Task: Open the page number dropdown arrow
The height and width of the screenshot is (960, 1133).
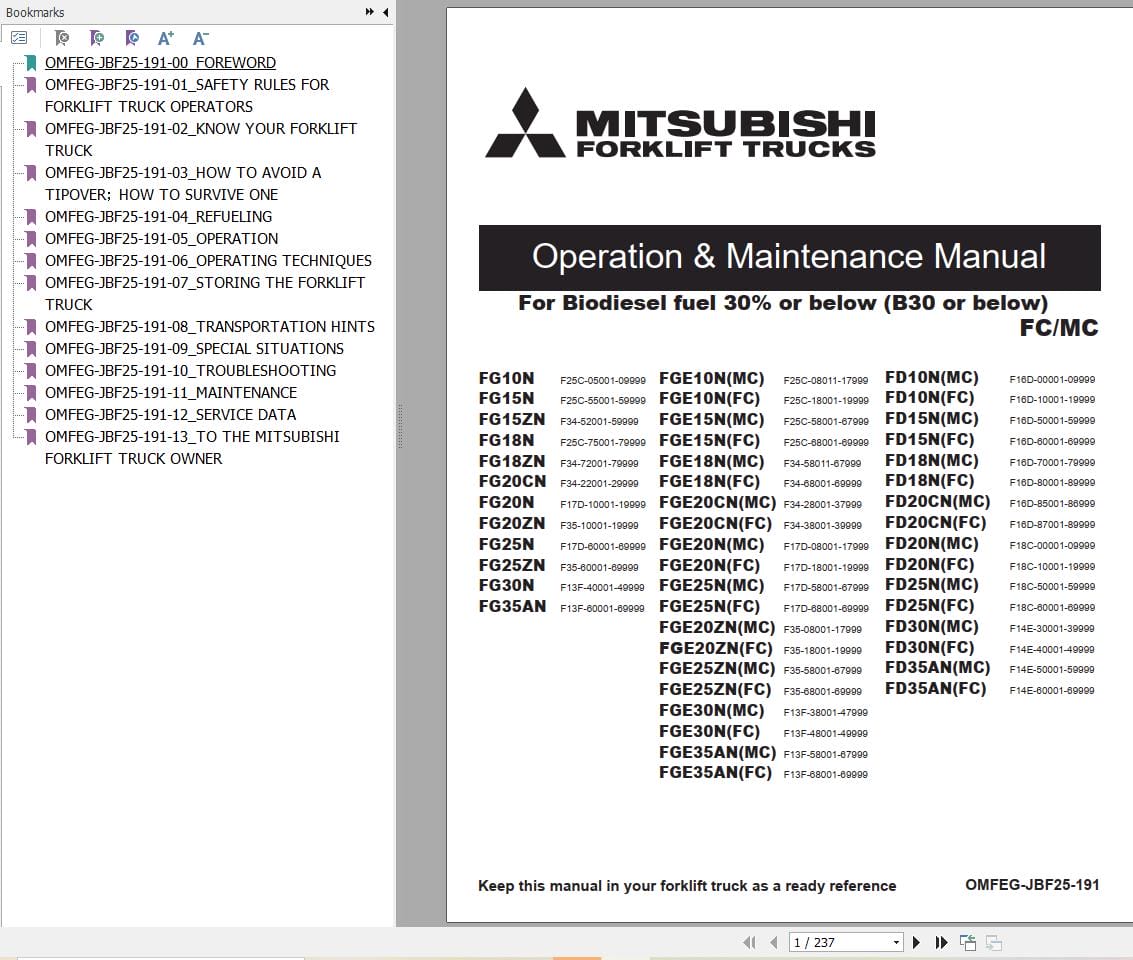Action: coord(896,942)
